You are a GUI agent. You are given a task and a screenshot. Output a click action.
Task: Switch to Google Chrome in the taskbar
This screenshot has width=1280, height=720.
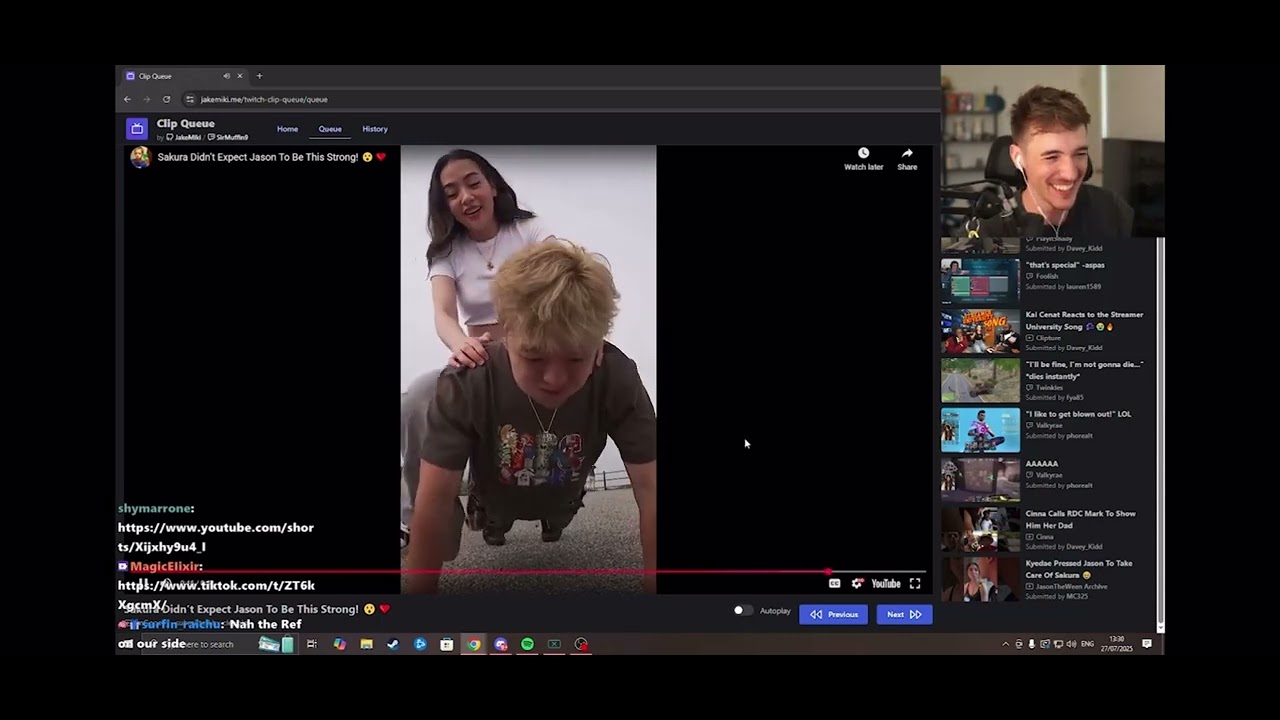pyautogui.click(x=474, y=644)
